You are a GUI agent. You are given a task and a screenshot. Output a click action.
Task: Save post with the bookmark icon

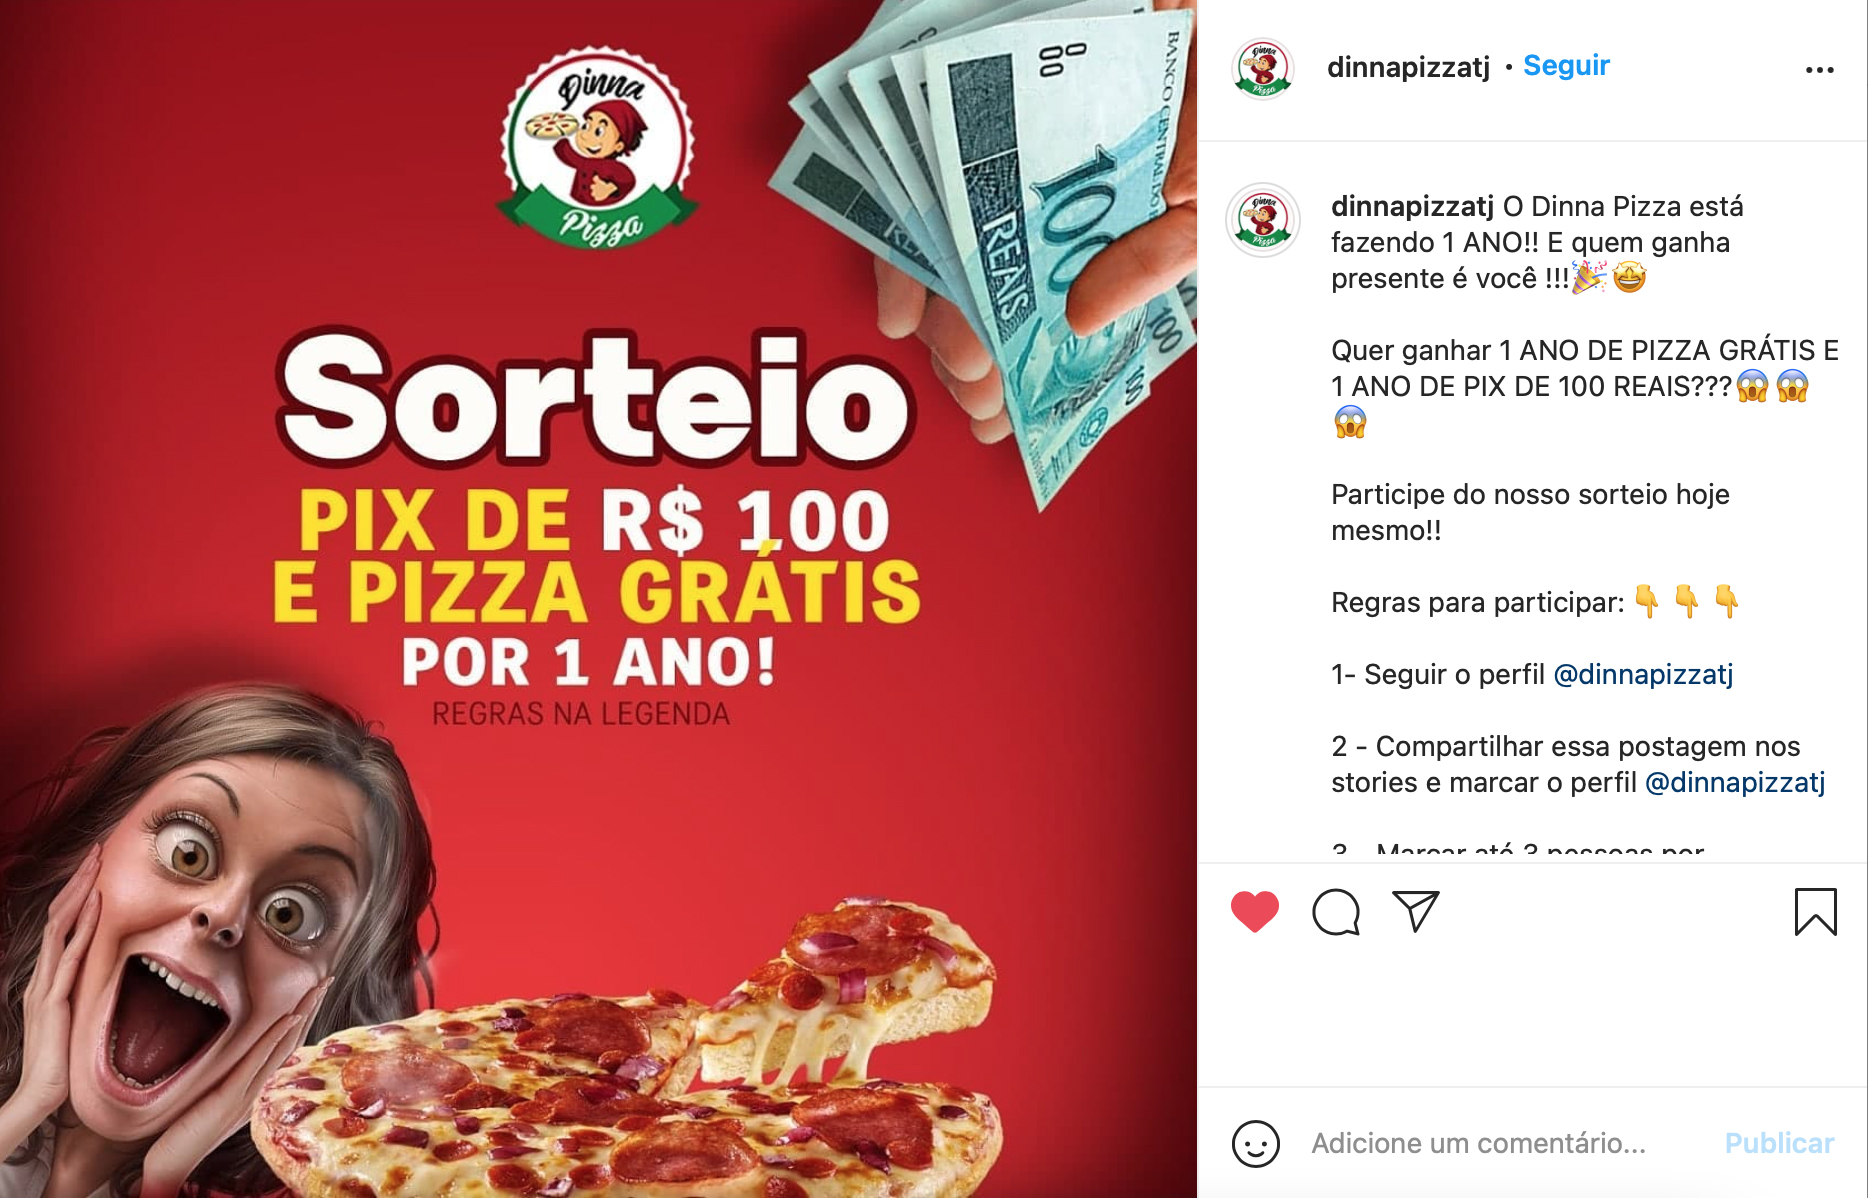[1816, 912]
